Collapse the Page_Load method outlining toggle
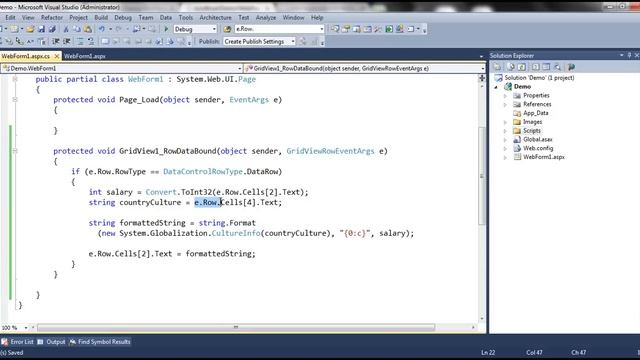The width and height of the screenshot is (640, 360). (15, 99)
